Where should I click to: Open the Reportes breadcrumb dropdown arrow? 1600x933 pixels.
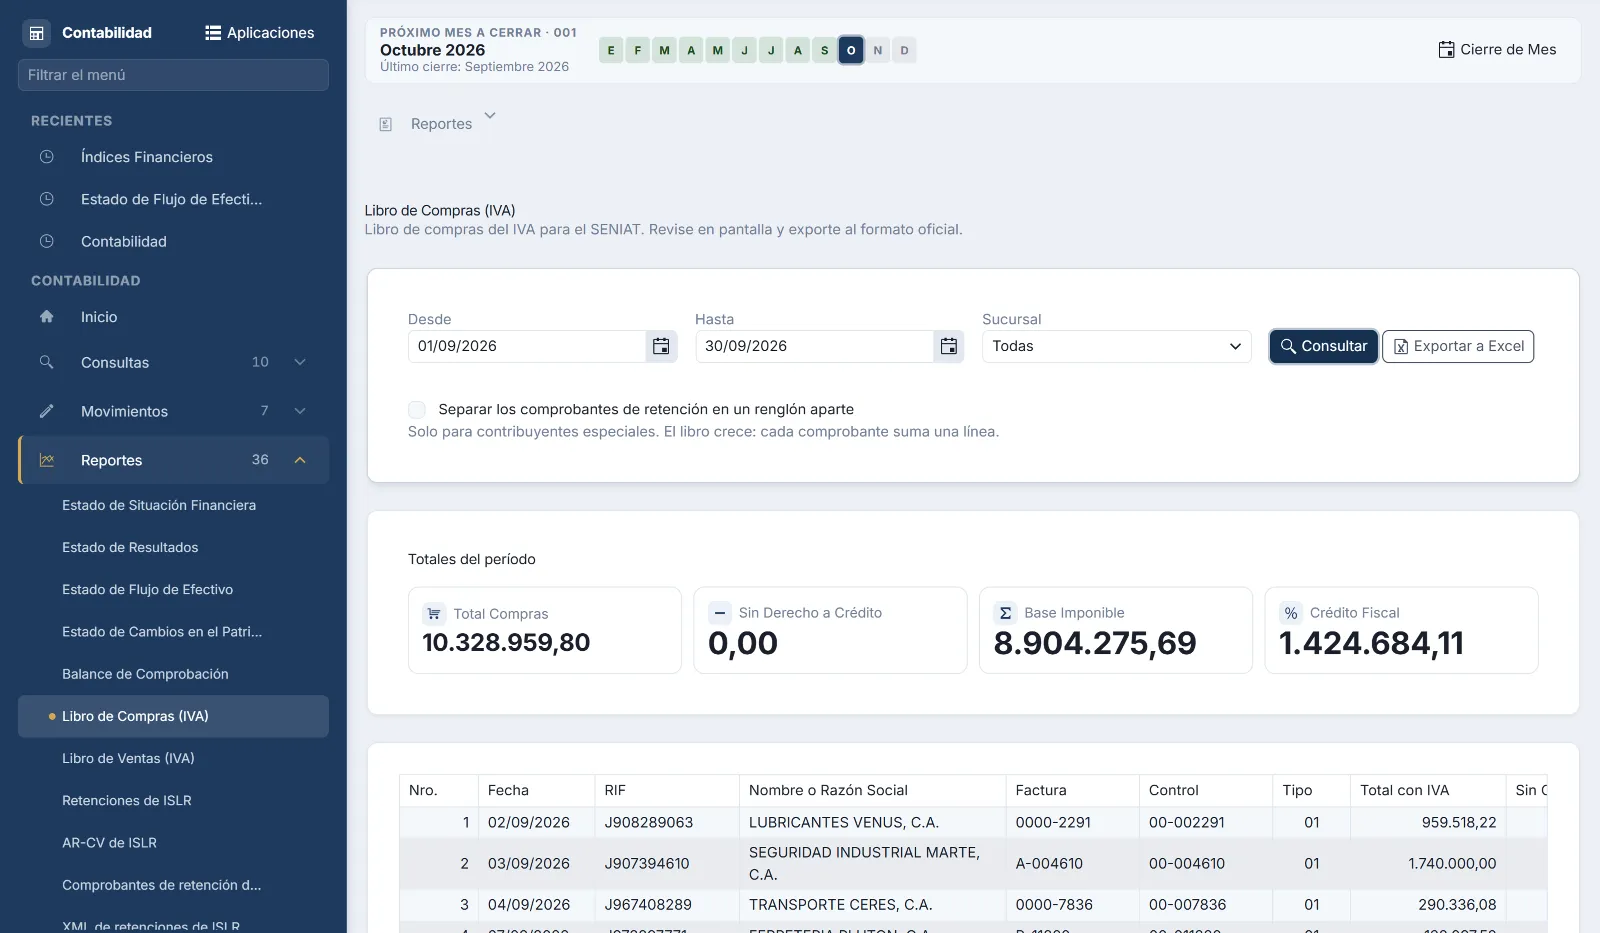coord(490,116)
